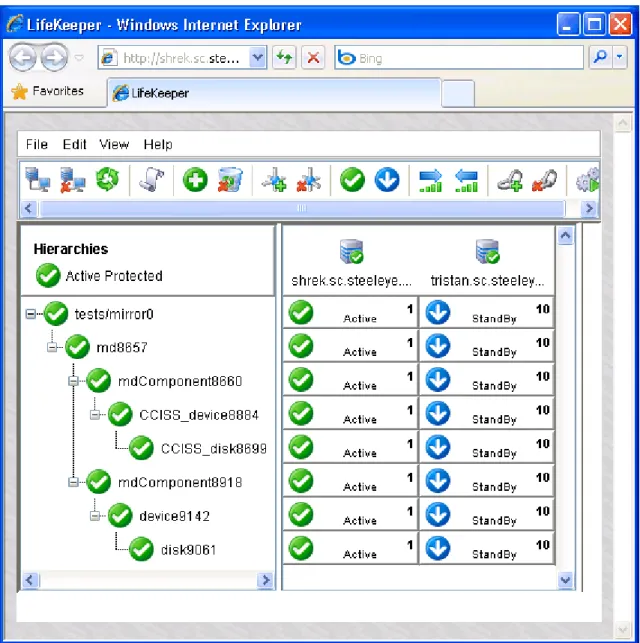Open the address bar dropdown arrow
Screen dimensions: 640x643
tap(257, 57)
